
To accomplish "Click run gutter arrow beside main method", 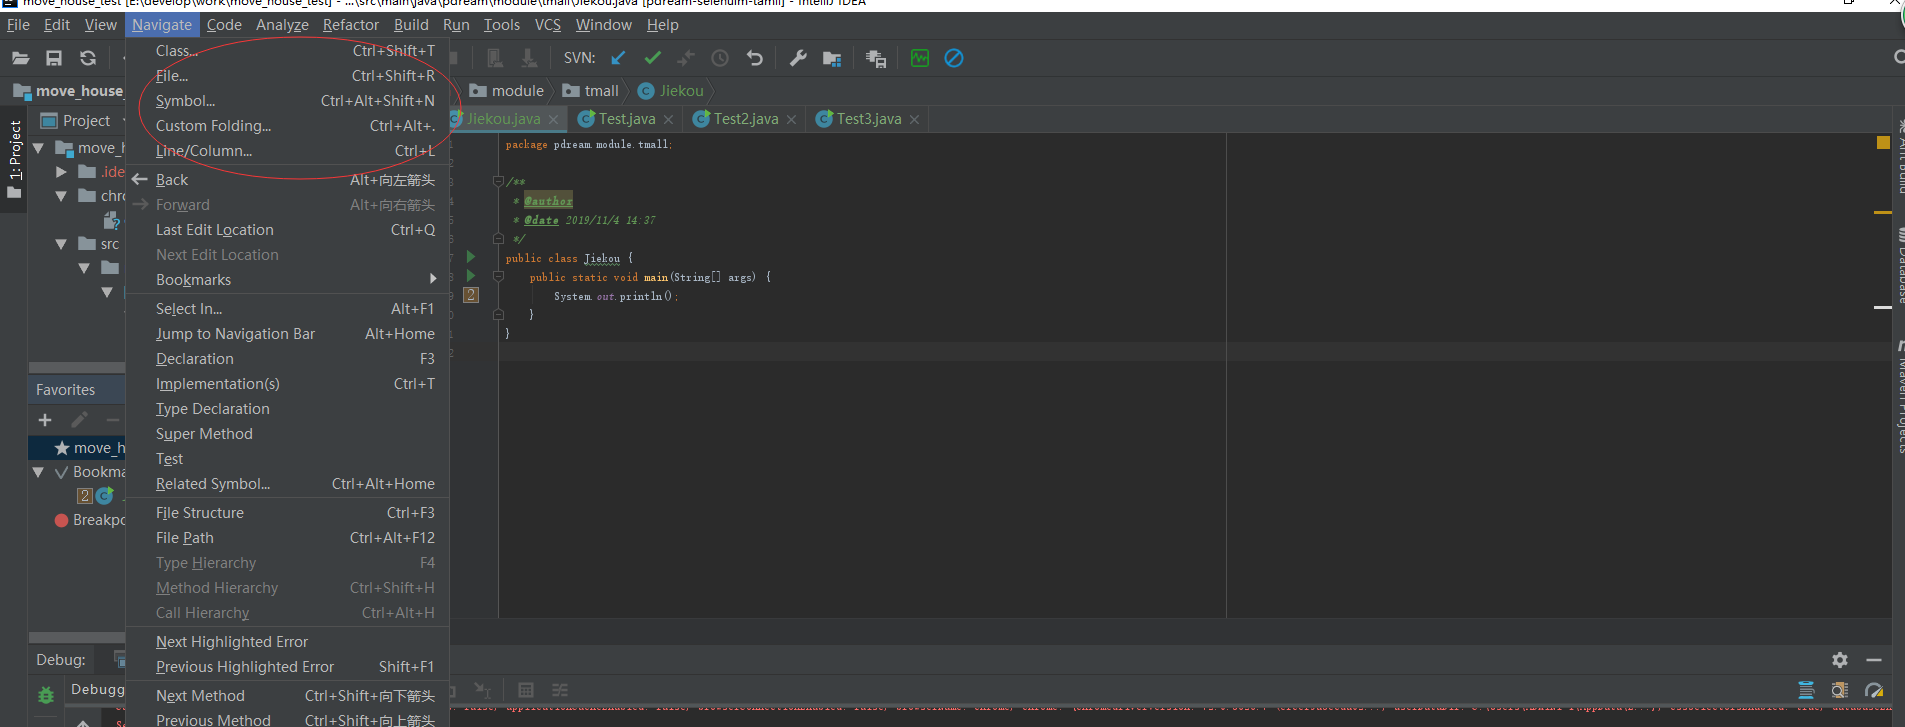I will [471, 276].
